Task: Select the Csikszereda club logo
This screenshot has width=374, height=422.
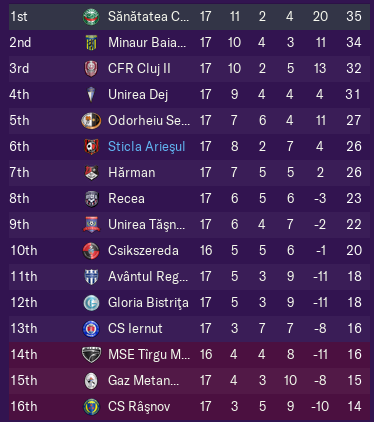Action: (91, 251)
